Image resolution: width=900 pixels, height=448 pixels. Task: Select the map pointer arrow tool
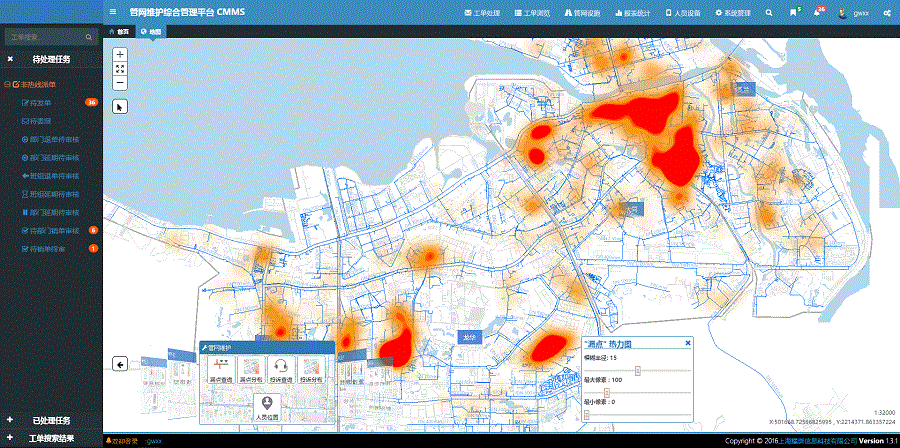120,105
